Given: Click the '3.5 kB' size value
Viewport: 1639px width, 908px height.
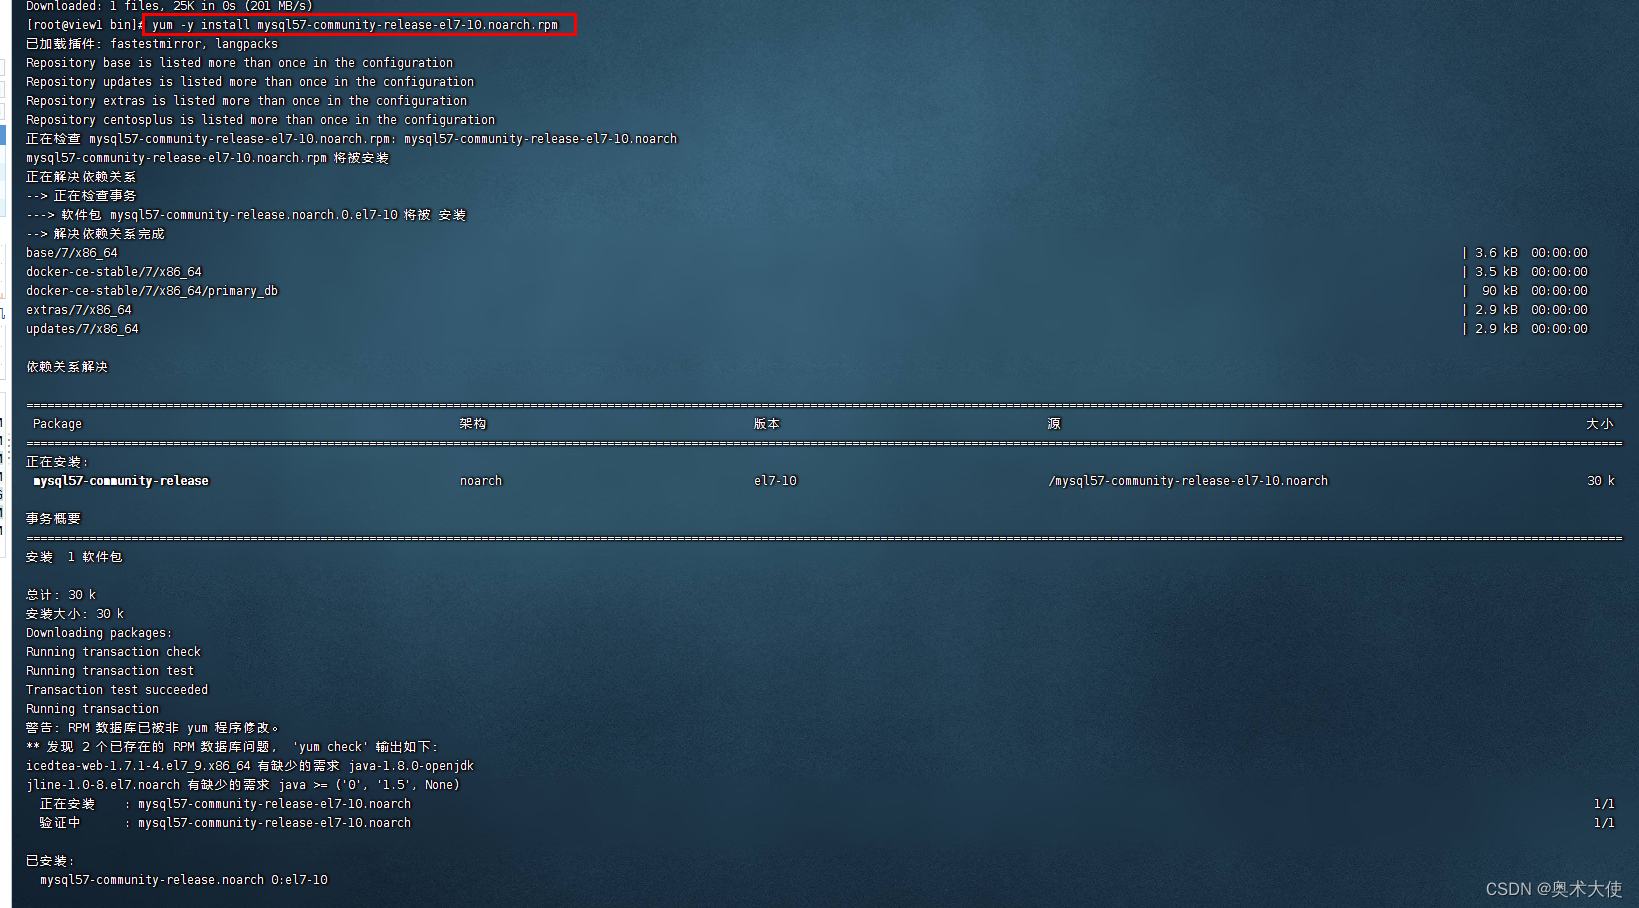Looking at the screenshot, I should click(1496, 272).
